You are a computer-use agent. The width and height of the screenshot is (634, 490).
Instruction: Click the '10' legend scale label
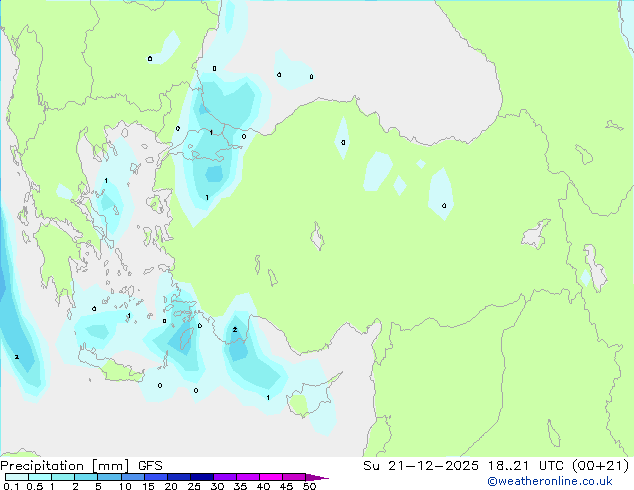pos(125,486)
